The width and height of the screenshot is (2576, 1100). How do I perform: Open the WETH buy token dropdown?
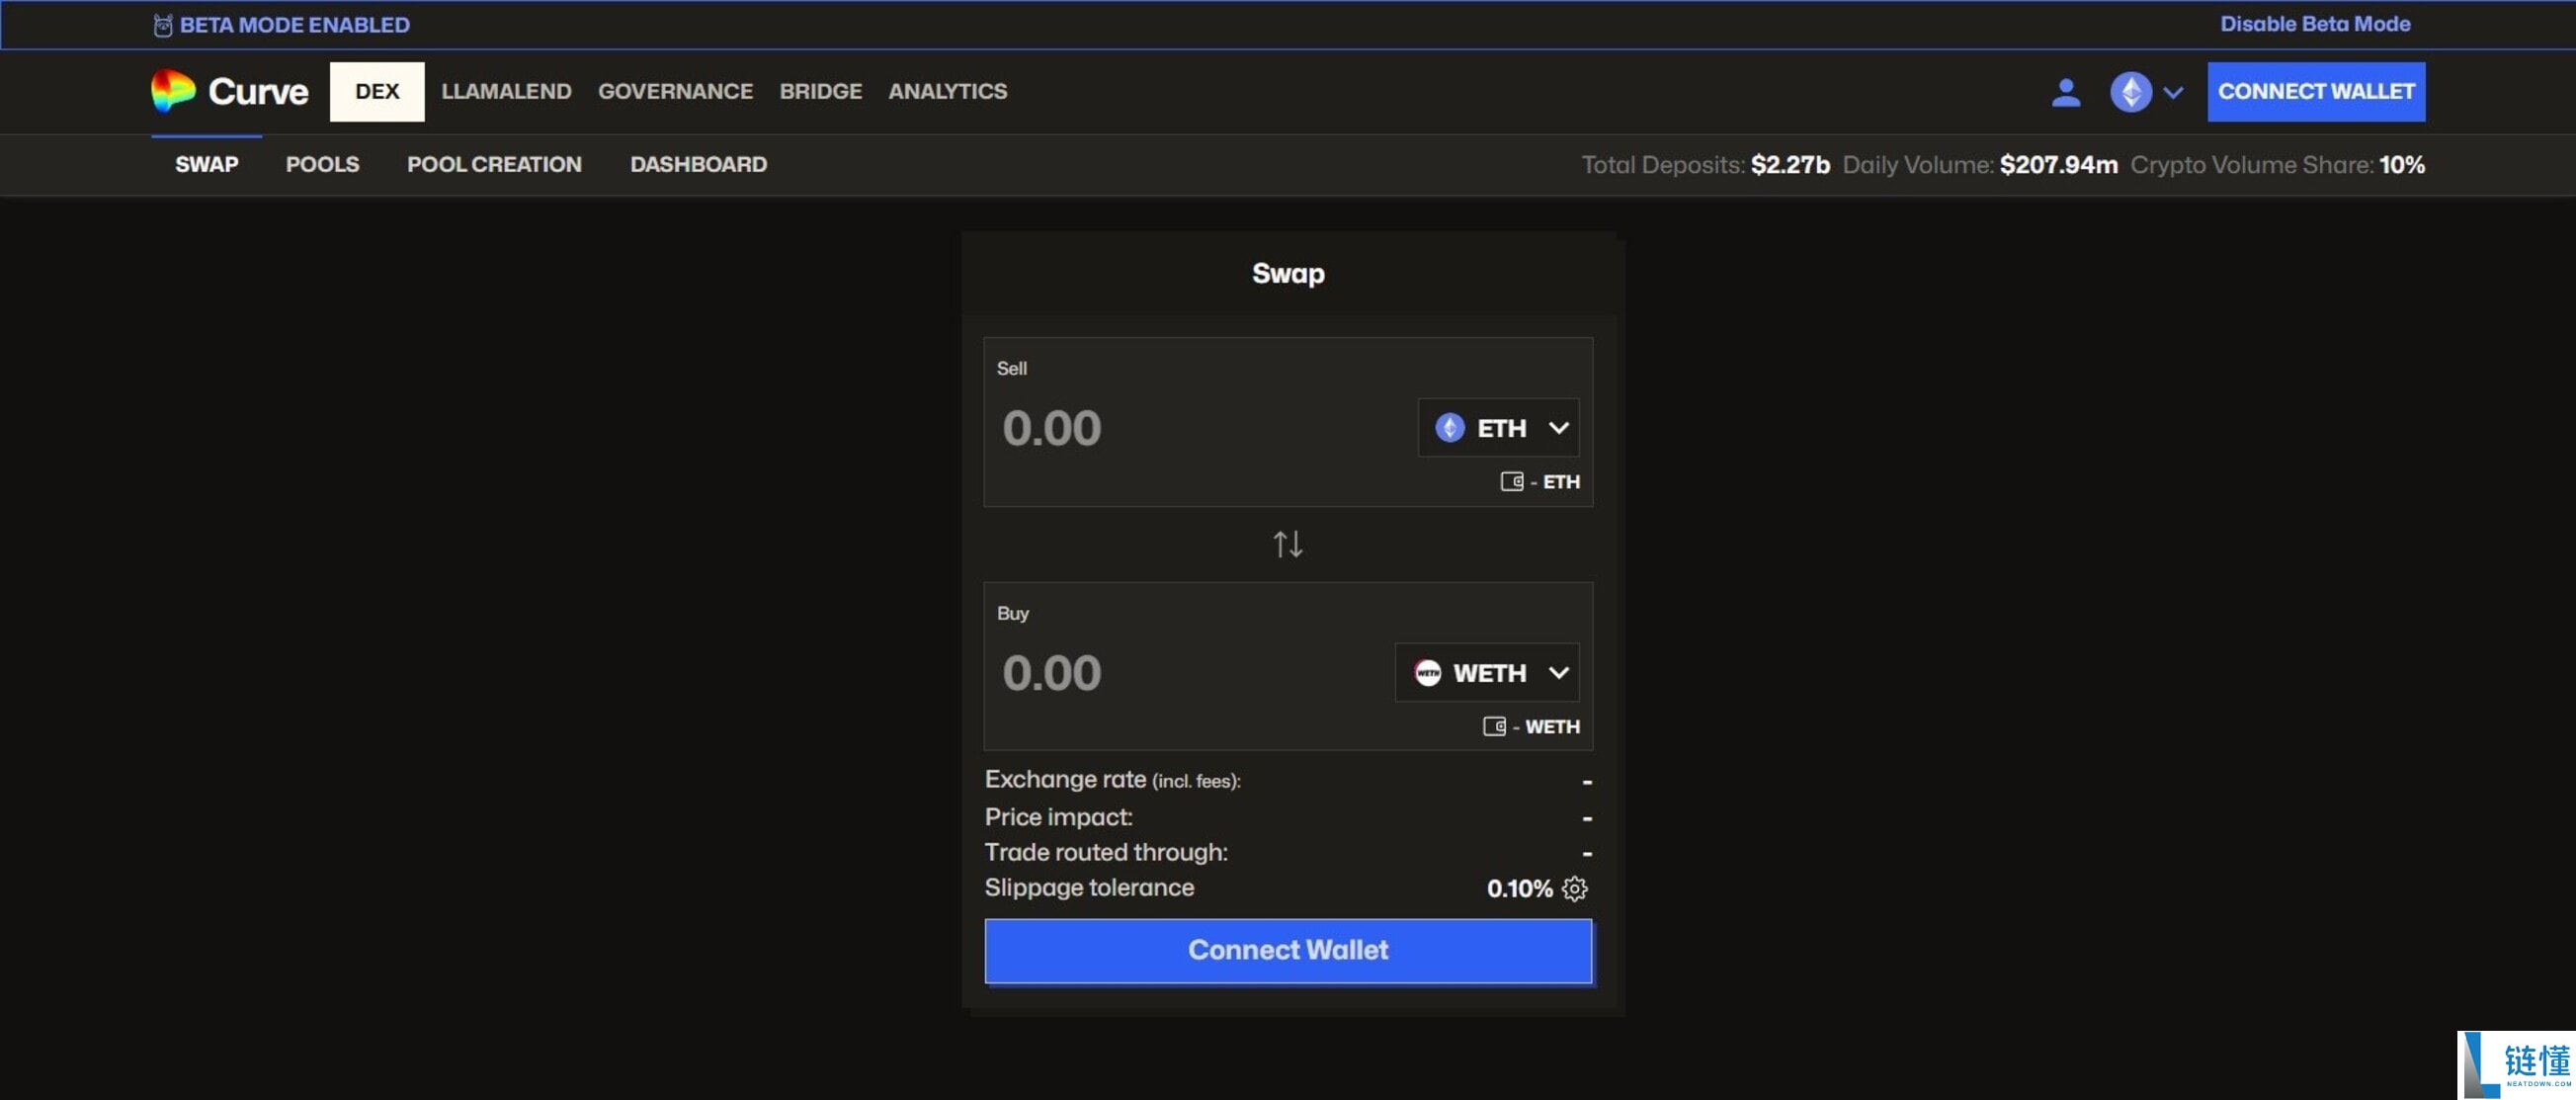pos(1488,673)
